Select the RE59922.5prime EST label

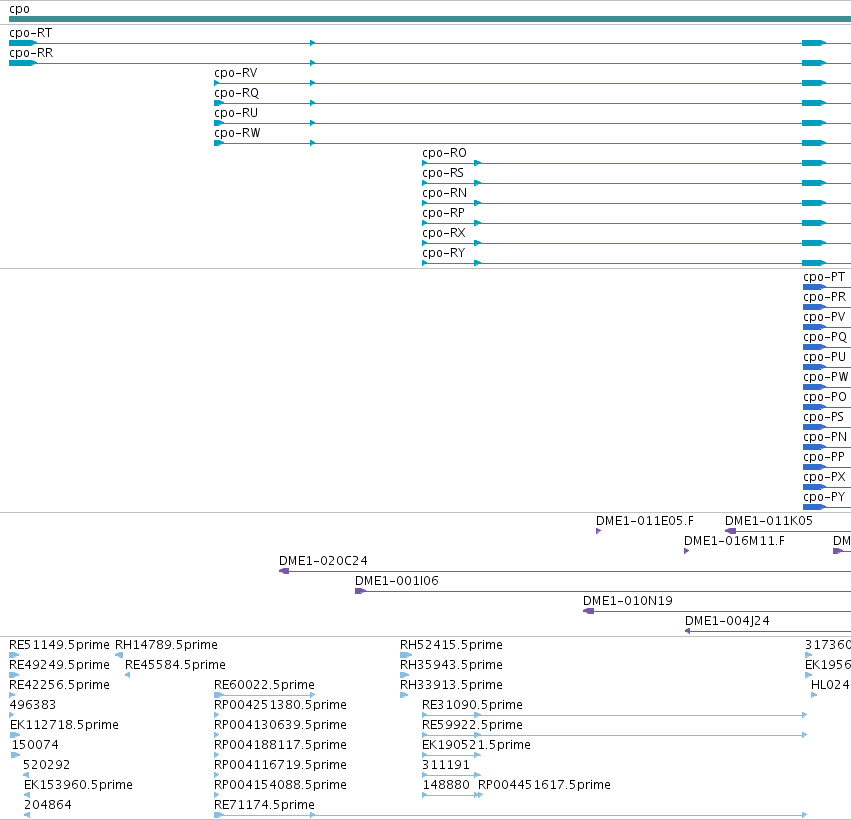pos(472,726)
